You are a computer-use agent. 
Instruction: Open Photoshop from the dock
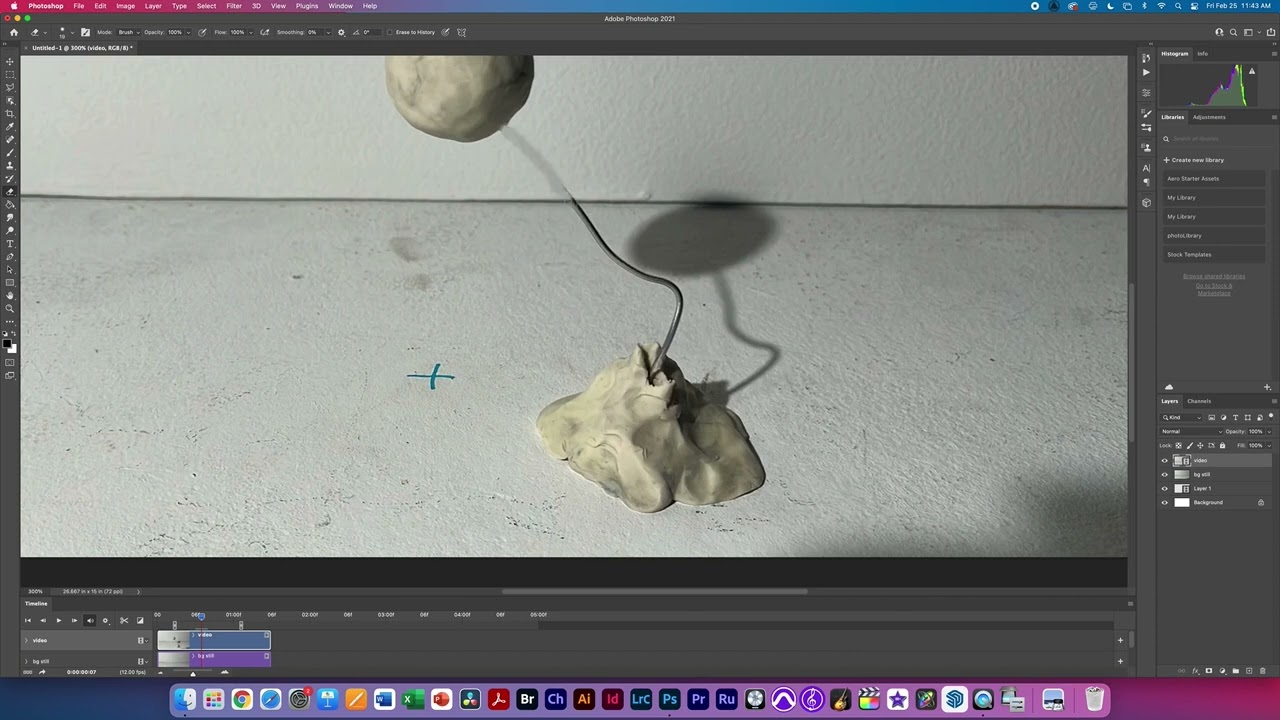pos(669,699)
